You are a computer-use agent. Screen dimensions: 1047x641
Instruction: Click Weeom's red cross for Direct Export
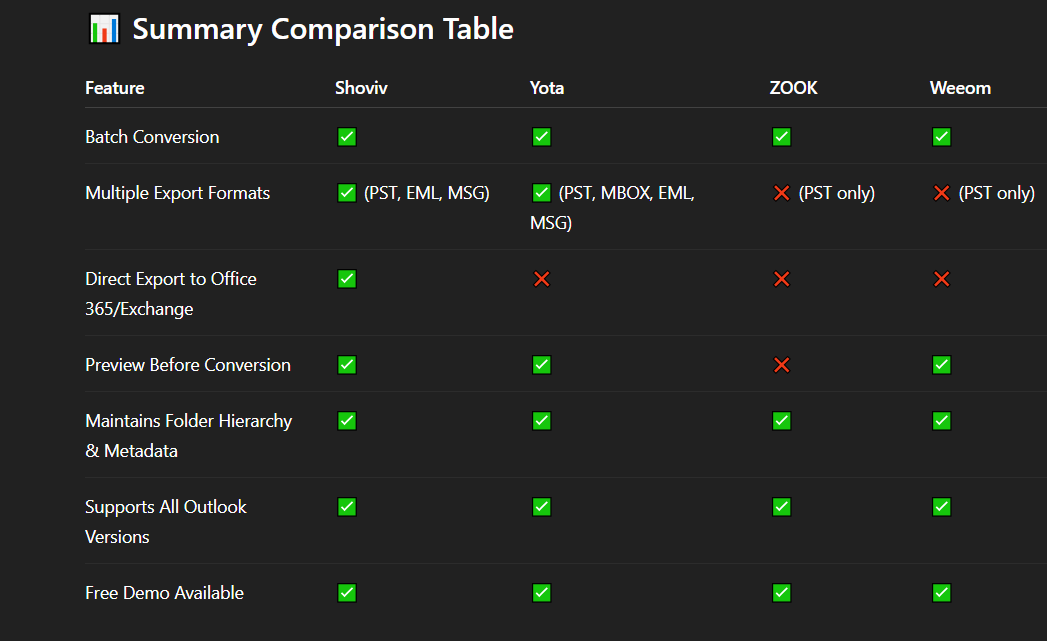(x=941, y=279)
